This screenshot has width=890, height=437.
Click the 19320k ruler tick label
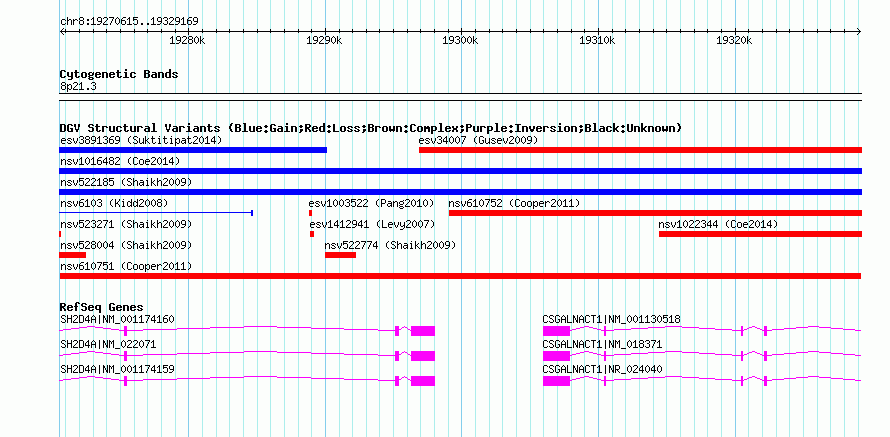734,41
